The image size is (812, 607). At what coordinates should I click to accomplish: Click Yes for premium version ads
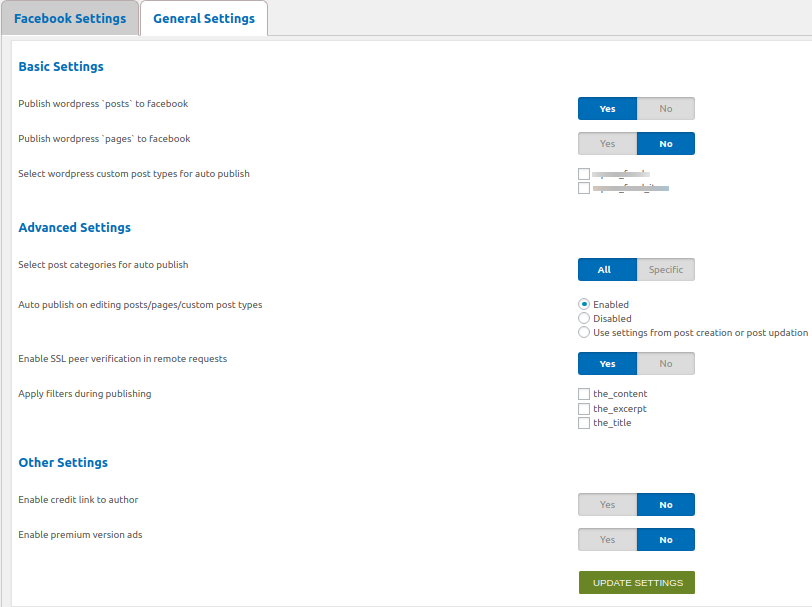tap(607, 540)
